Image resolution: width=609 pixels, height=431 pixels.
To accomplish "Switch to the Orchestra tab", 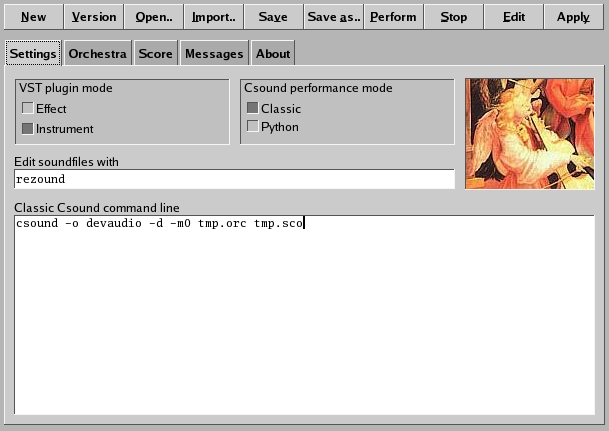I will [97, 54].
